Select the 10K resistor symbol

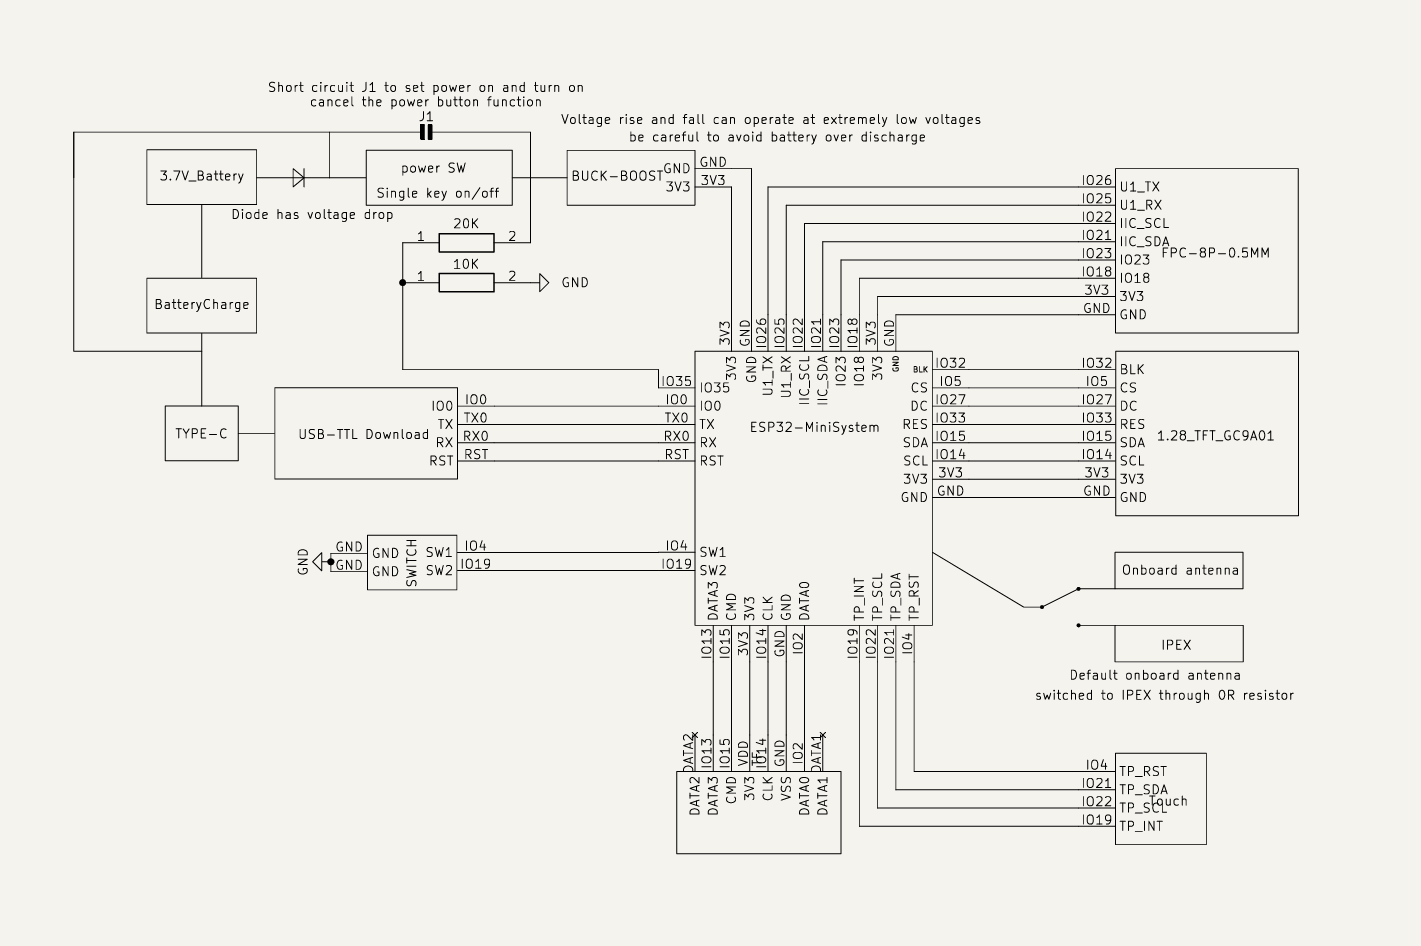[466, 283]
